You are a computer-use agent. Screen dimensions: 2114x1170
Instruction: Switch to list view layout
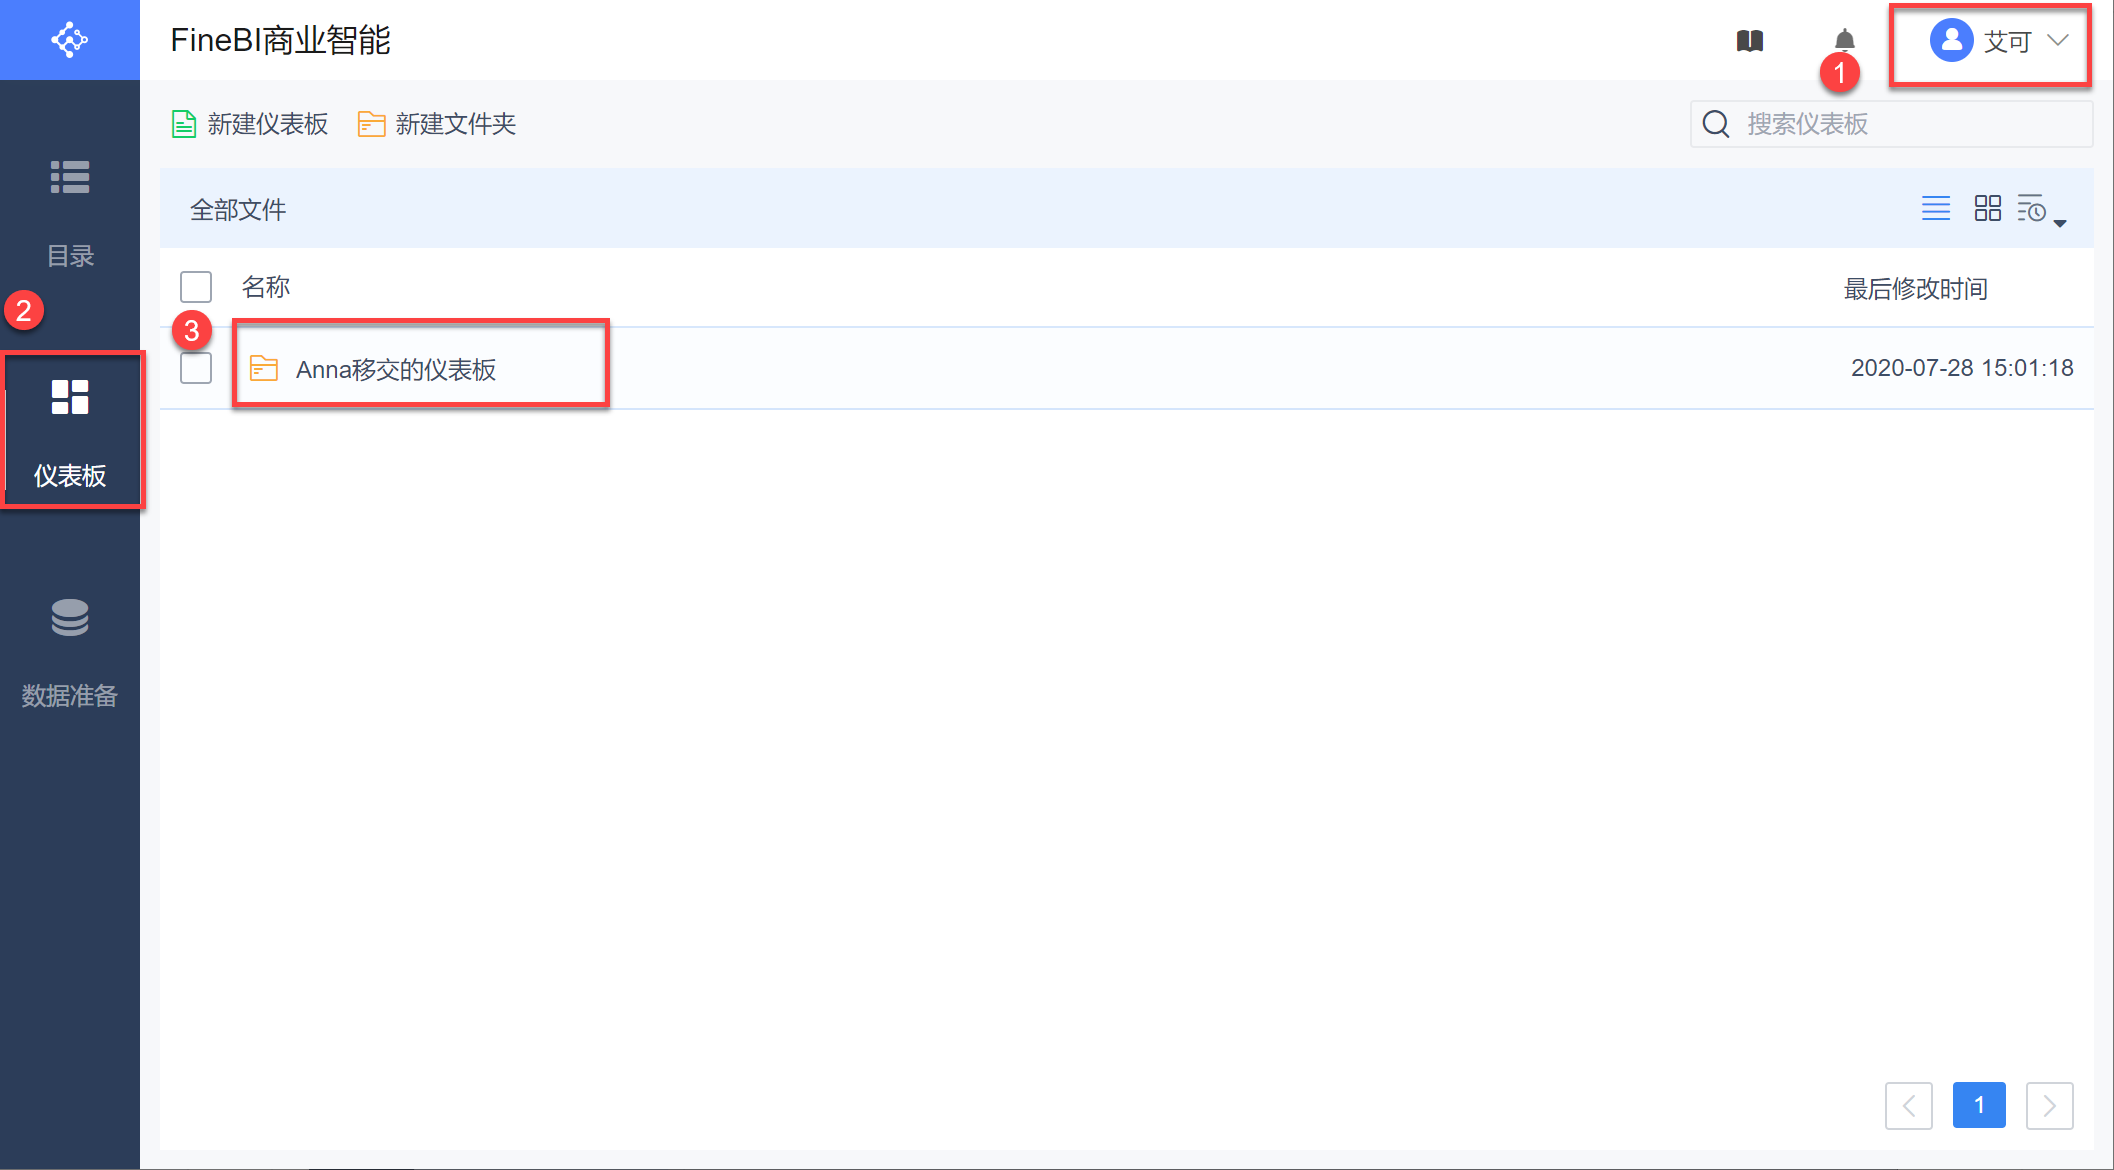1935,208
